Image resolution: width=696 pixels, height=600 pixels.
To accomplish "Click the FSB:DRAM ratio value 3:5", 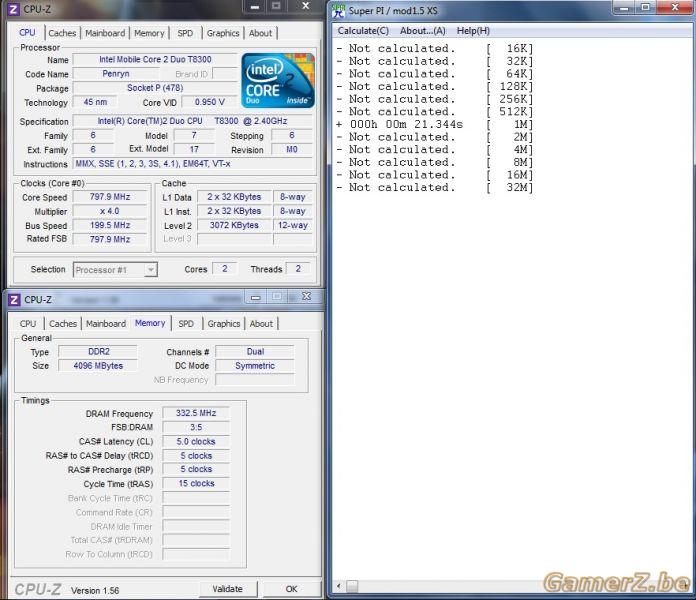I will (196, 427).
